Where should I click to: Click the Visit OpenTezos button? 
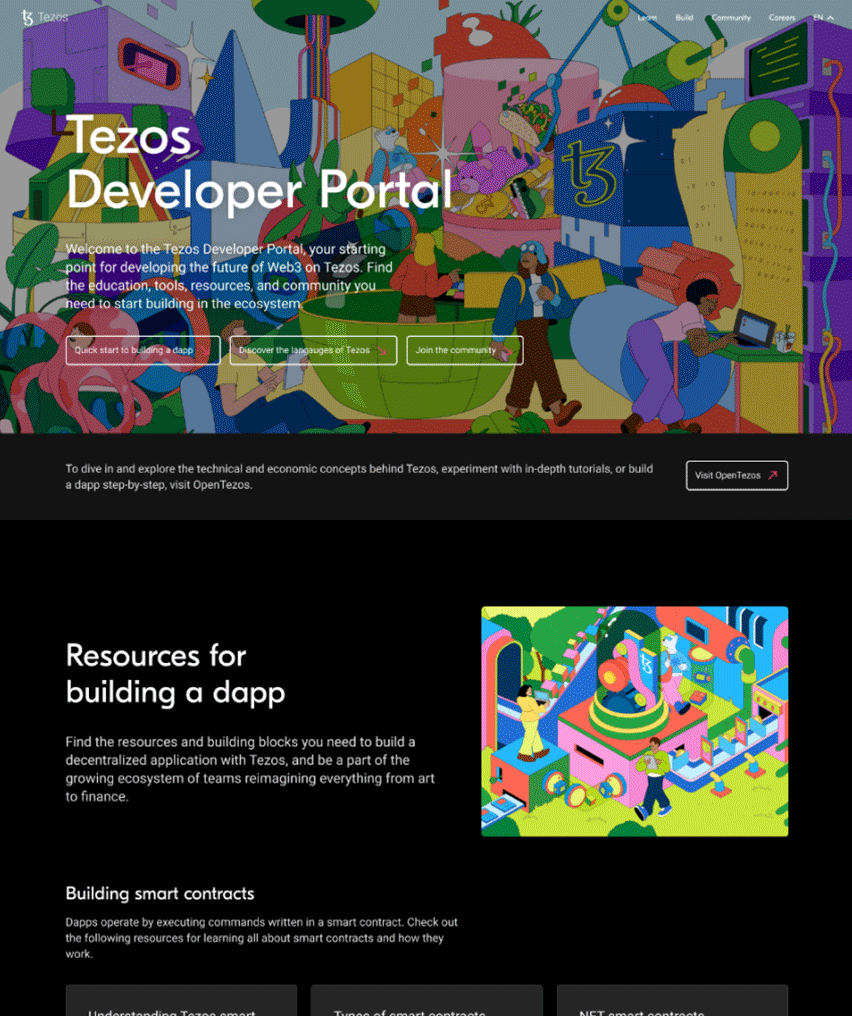click(x=737, y=476)
